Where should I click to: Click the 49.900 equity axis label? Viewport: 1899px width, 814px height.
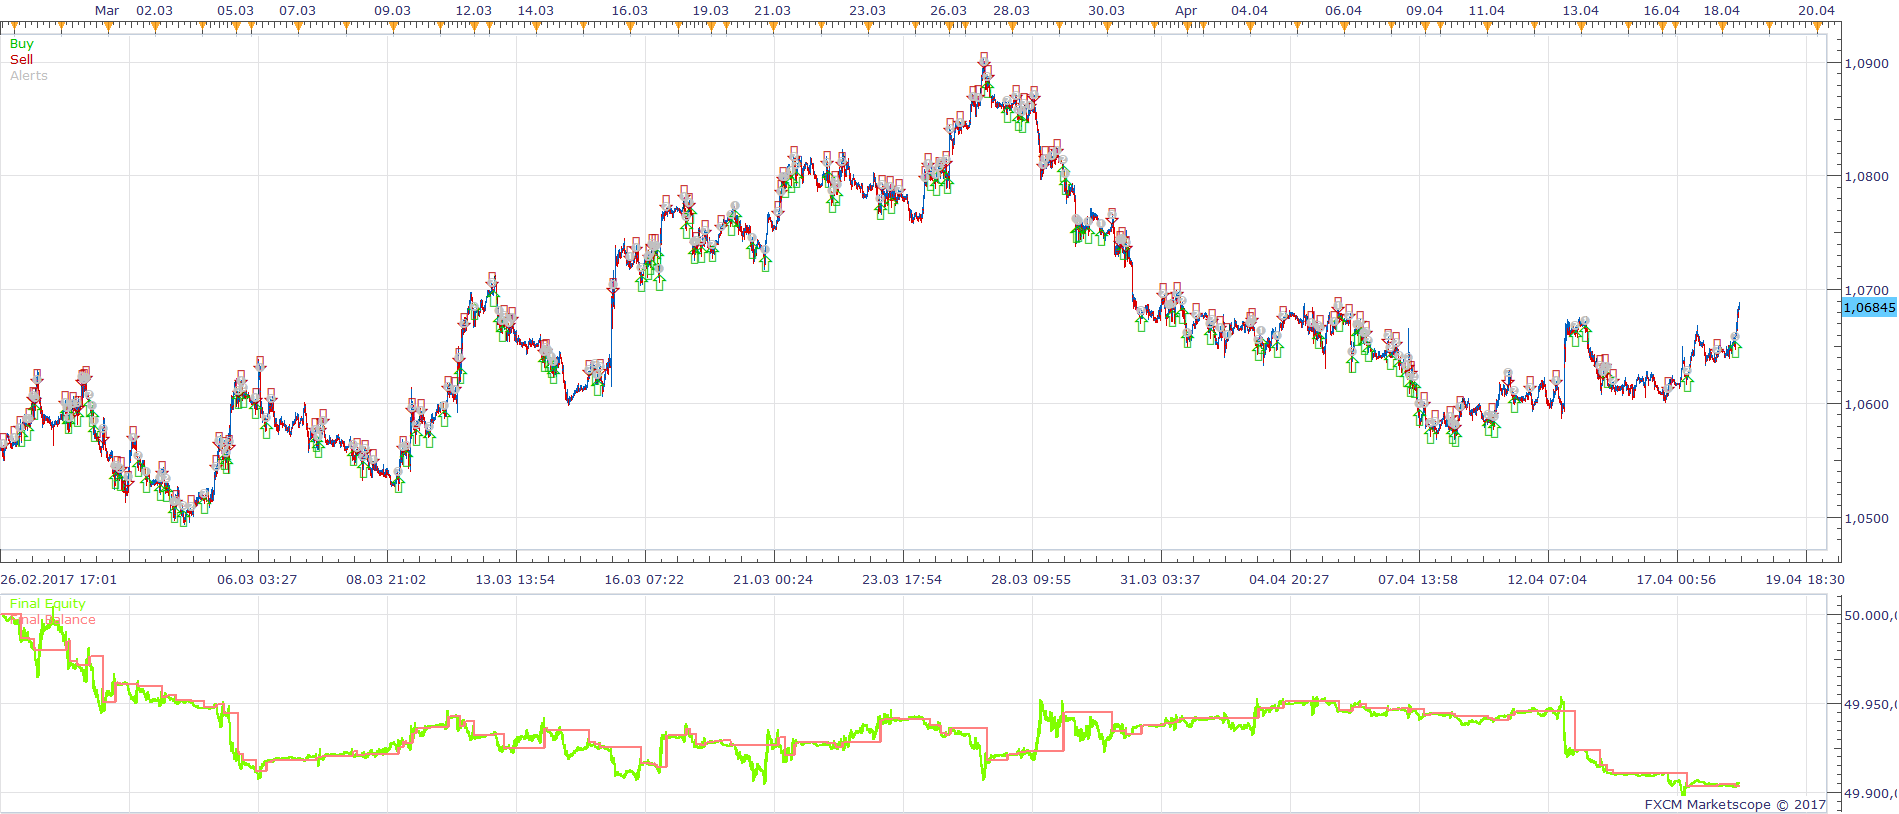(1870, 794)
